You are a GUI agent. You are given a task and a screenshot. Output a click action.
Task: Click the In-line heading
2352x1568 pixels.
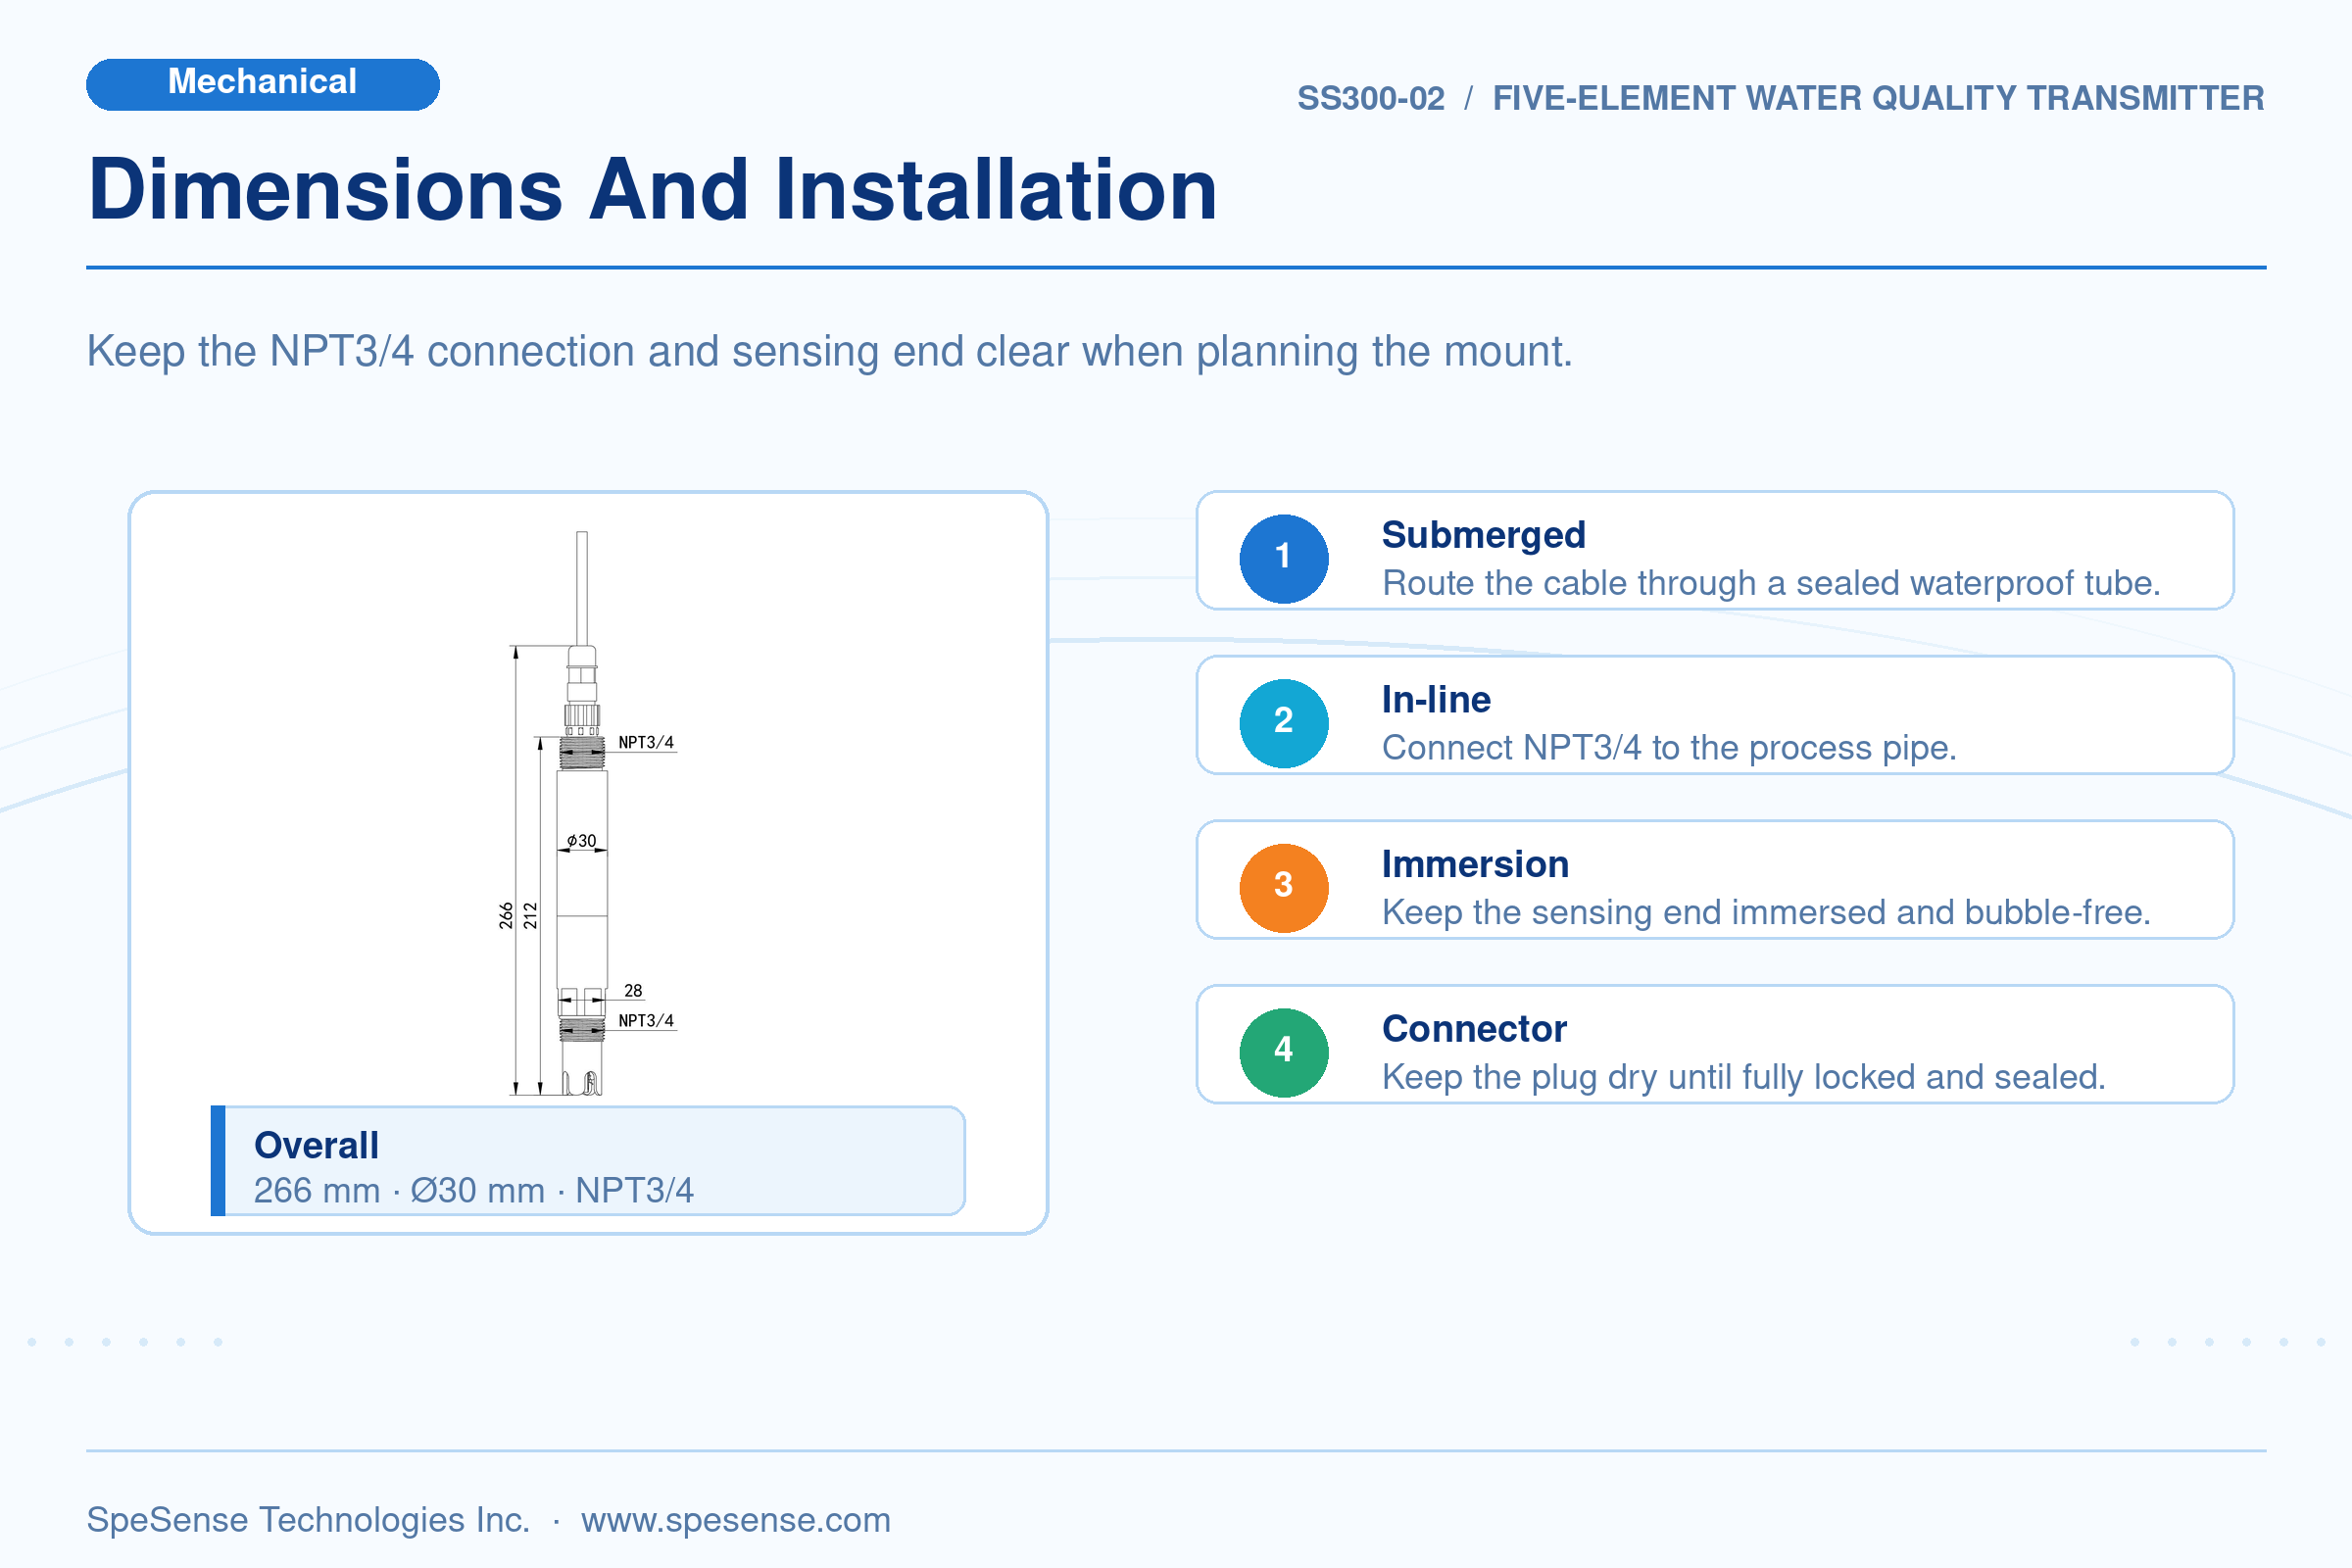1436,699
